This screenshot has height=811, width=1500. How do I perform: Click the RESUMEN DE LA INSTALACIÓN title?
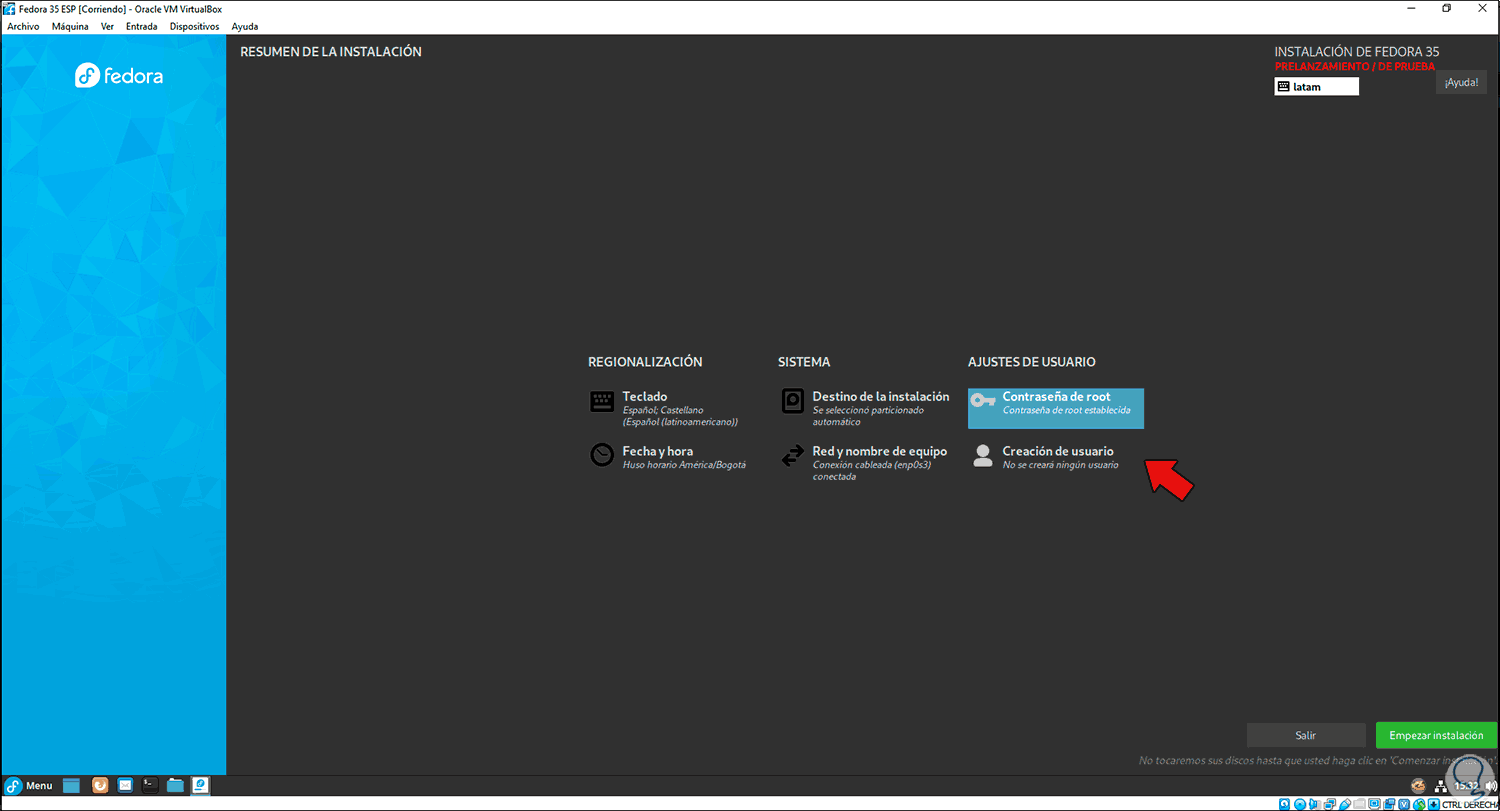(331, 52)
